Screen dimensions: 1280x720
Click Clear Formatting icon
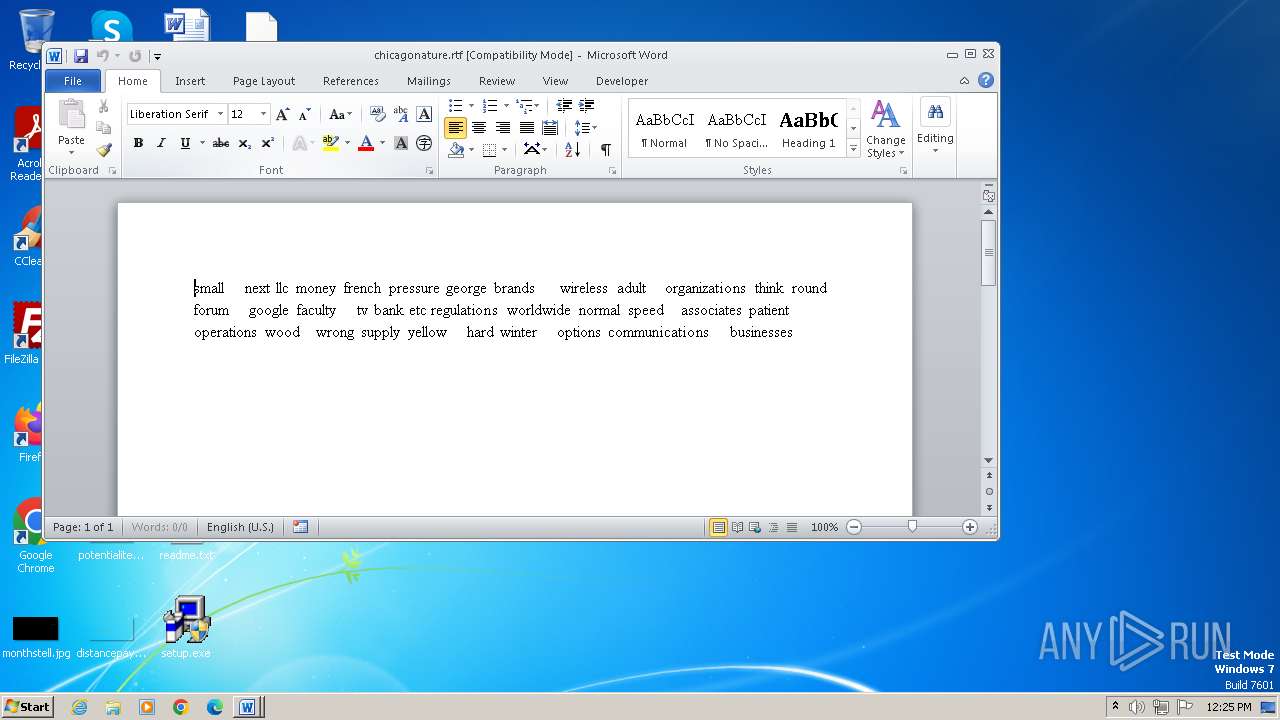pyautogui.click(x=377, y=114)
